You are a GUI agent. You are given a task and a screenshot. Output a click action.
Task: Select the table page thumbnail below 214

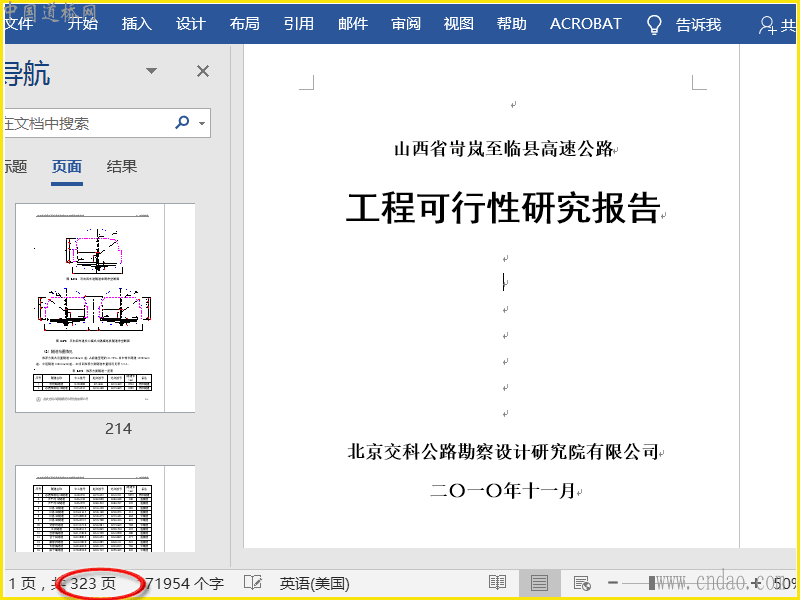105,509
